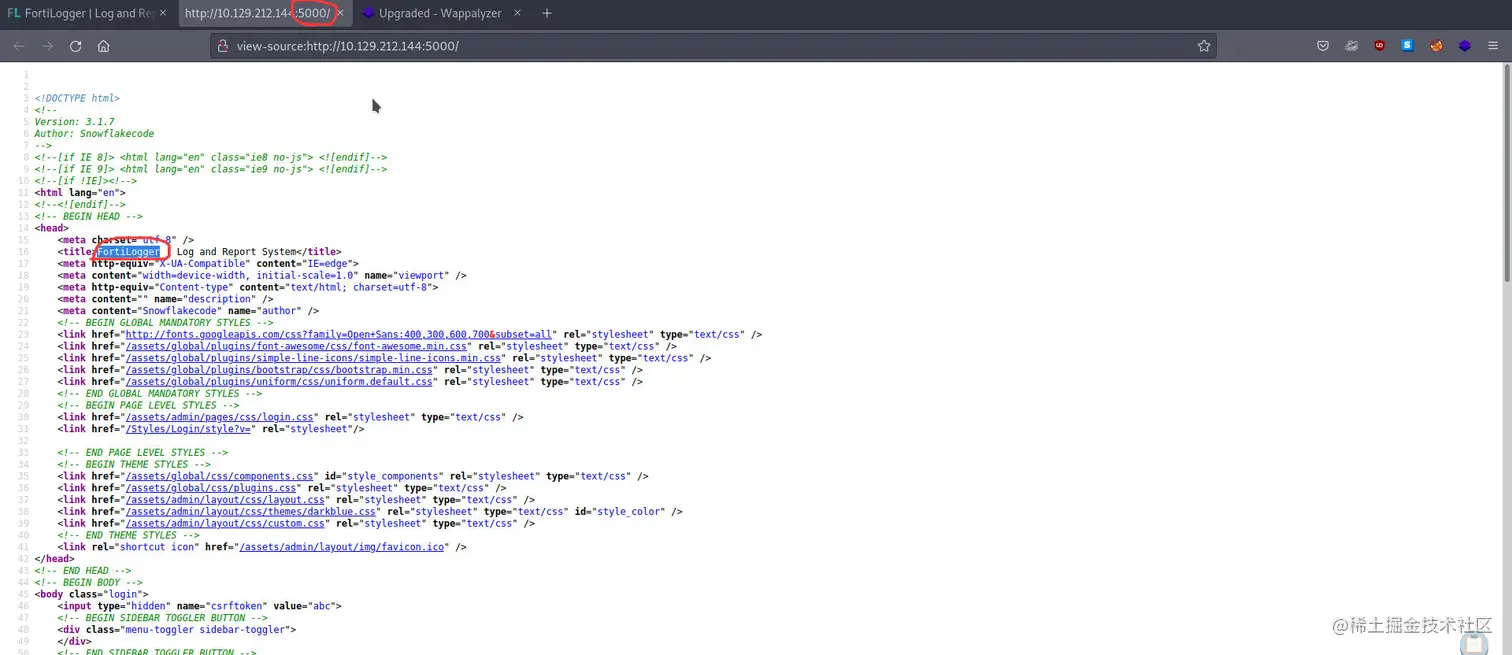Screen dimensions: 1512x655
Task: Switch to the Upgraded - Wappalyzer tab
Action: (442, 14)
